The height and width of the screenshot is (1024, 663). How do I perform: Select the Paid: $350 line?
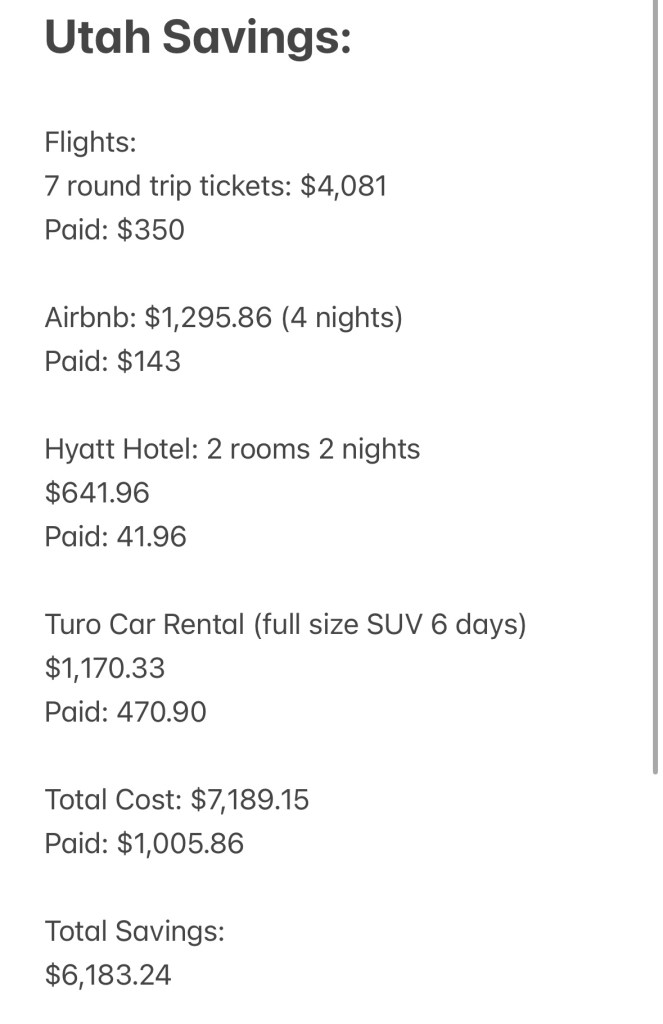click(x=114, y=230)
